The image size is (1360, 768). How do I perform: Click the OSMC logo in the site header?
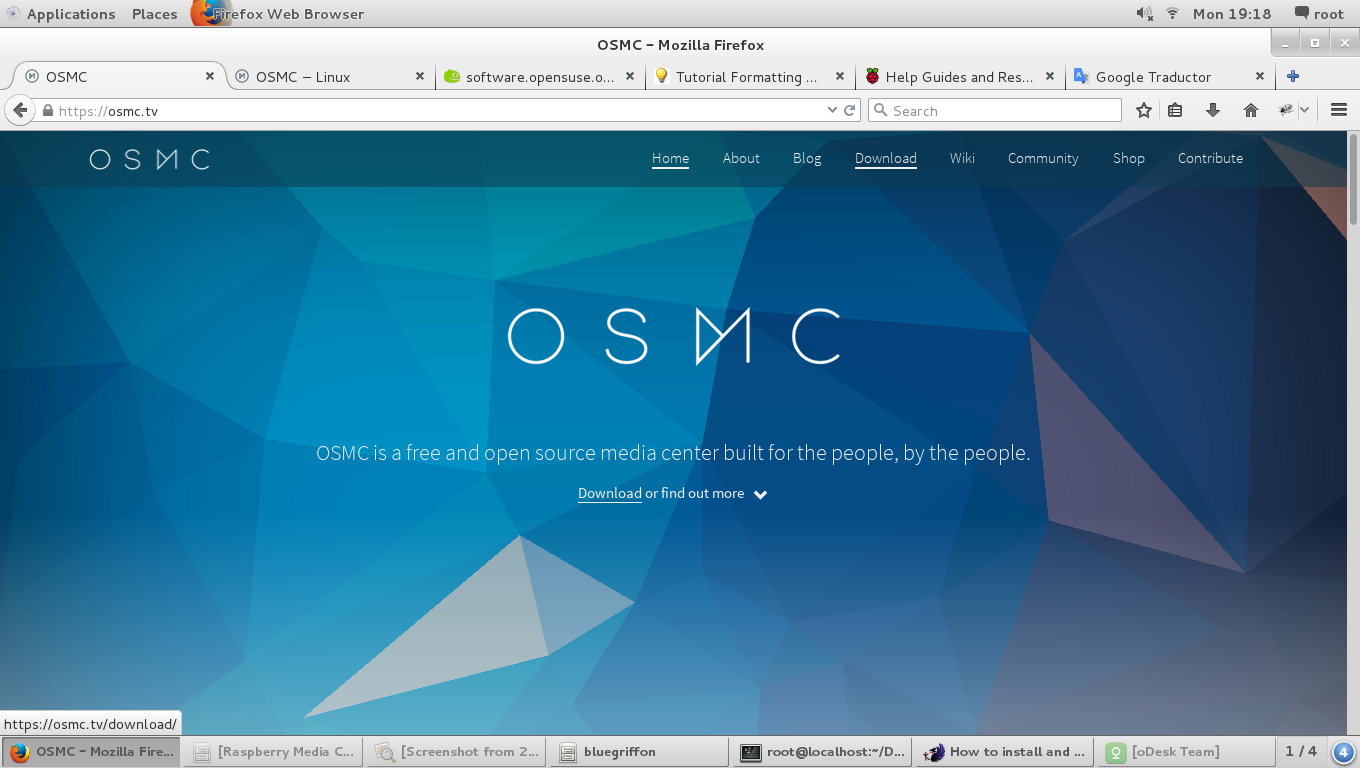150,159
